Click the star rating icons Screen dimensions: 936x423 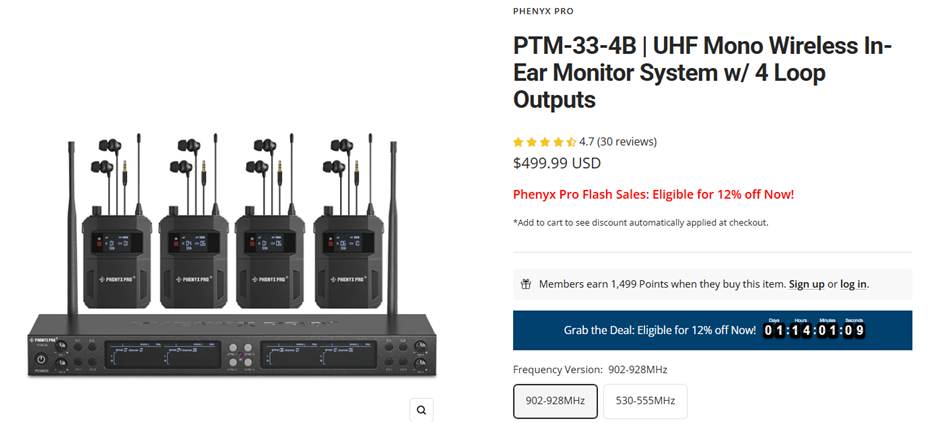click(x=544, y=142)
